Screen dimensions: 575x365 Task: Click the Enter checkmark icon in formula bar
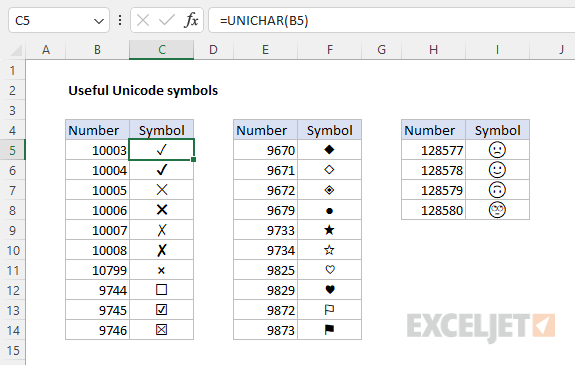167,20
